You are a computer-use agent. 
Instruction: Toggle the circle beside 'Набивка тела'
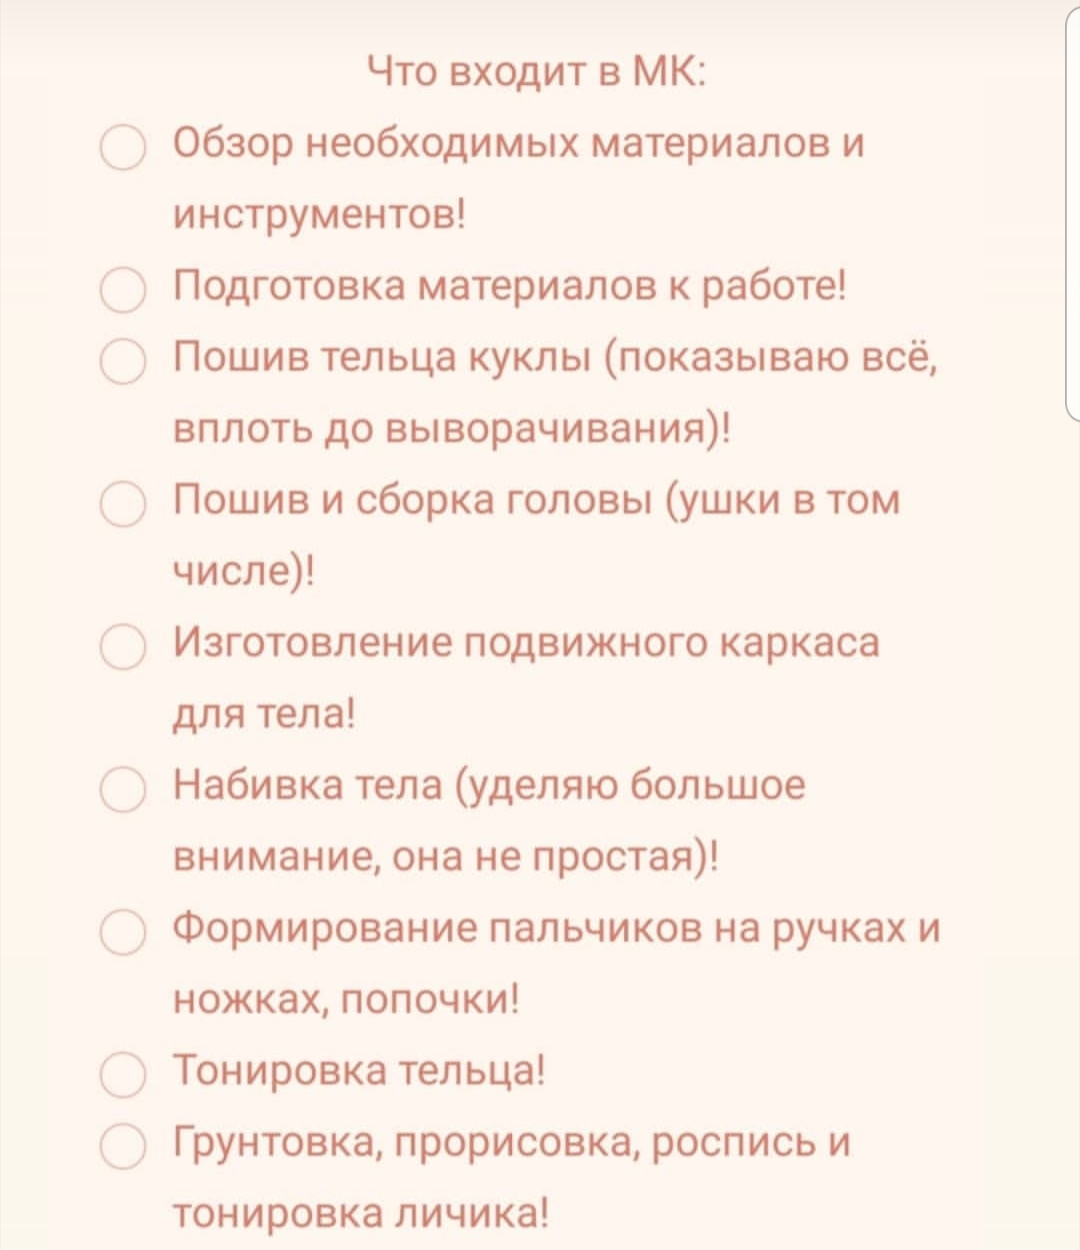(123, 789)
